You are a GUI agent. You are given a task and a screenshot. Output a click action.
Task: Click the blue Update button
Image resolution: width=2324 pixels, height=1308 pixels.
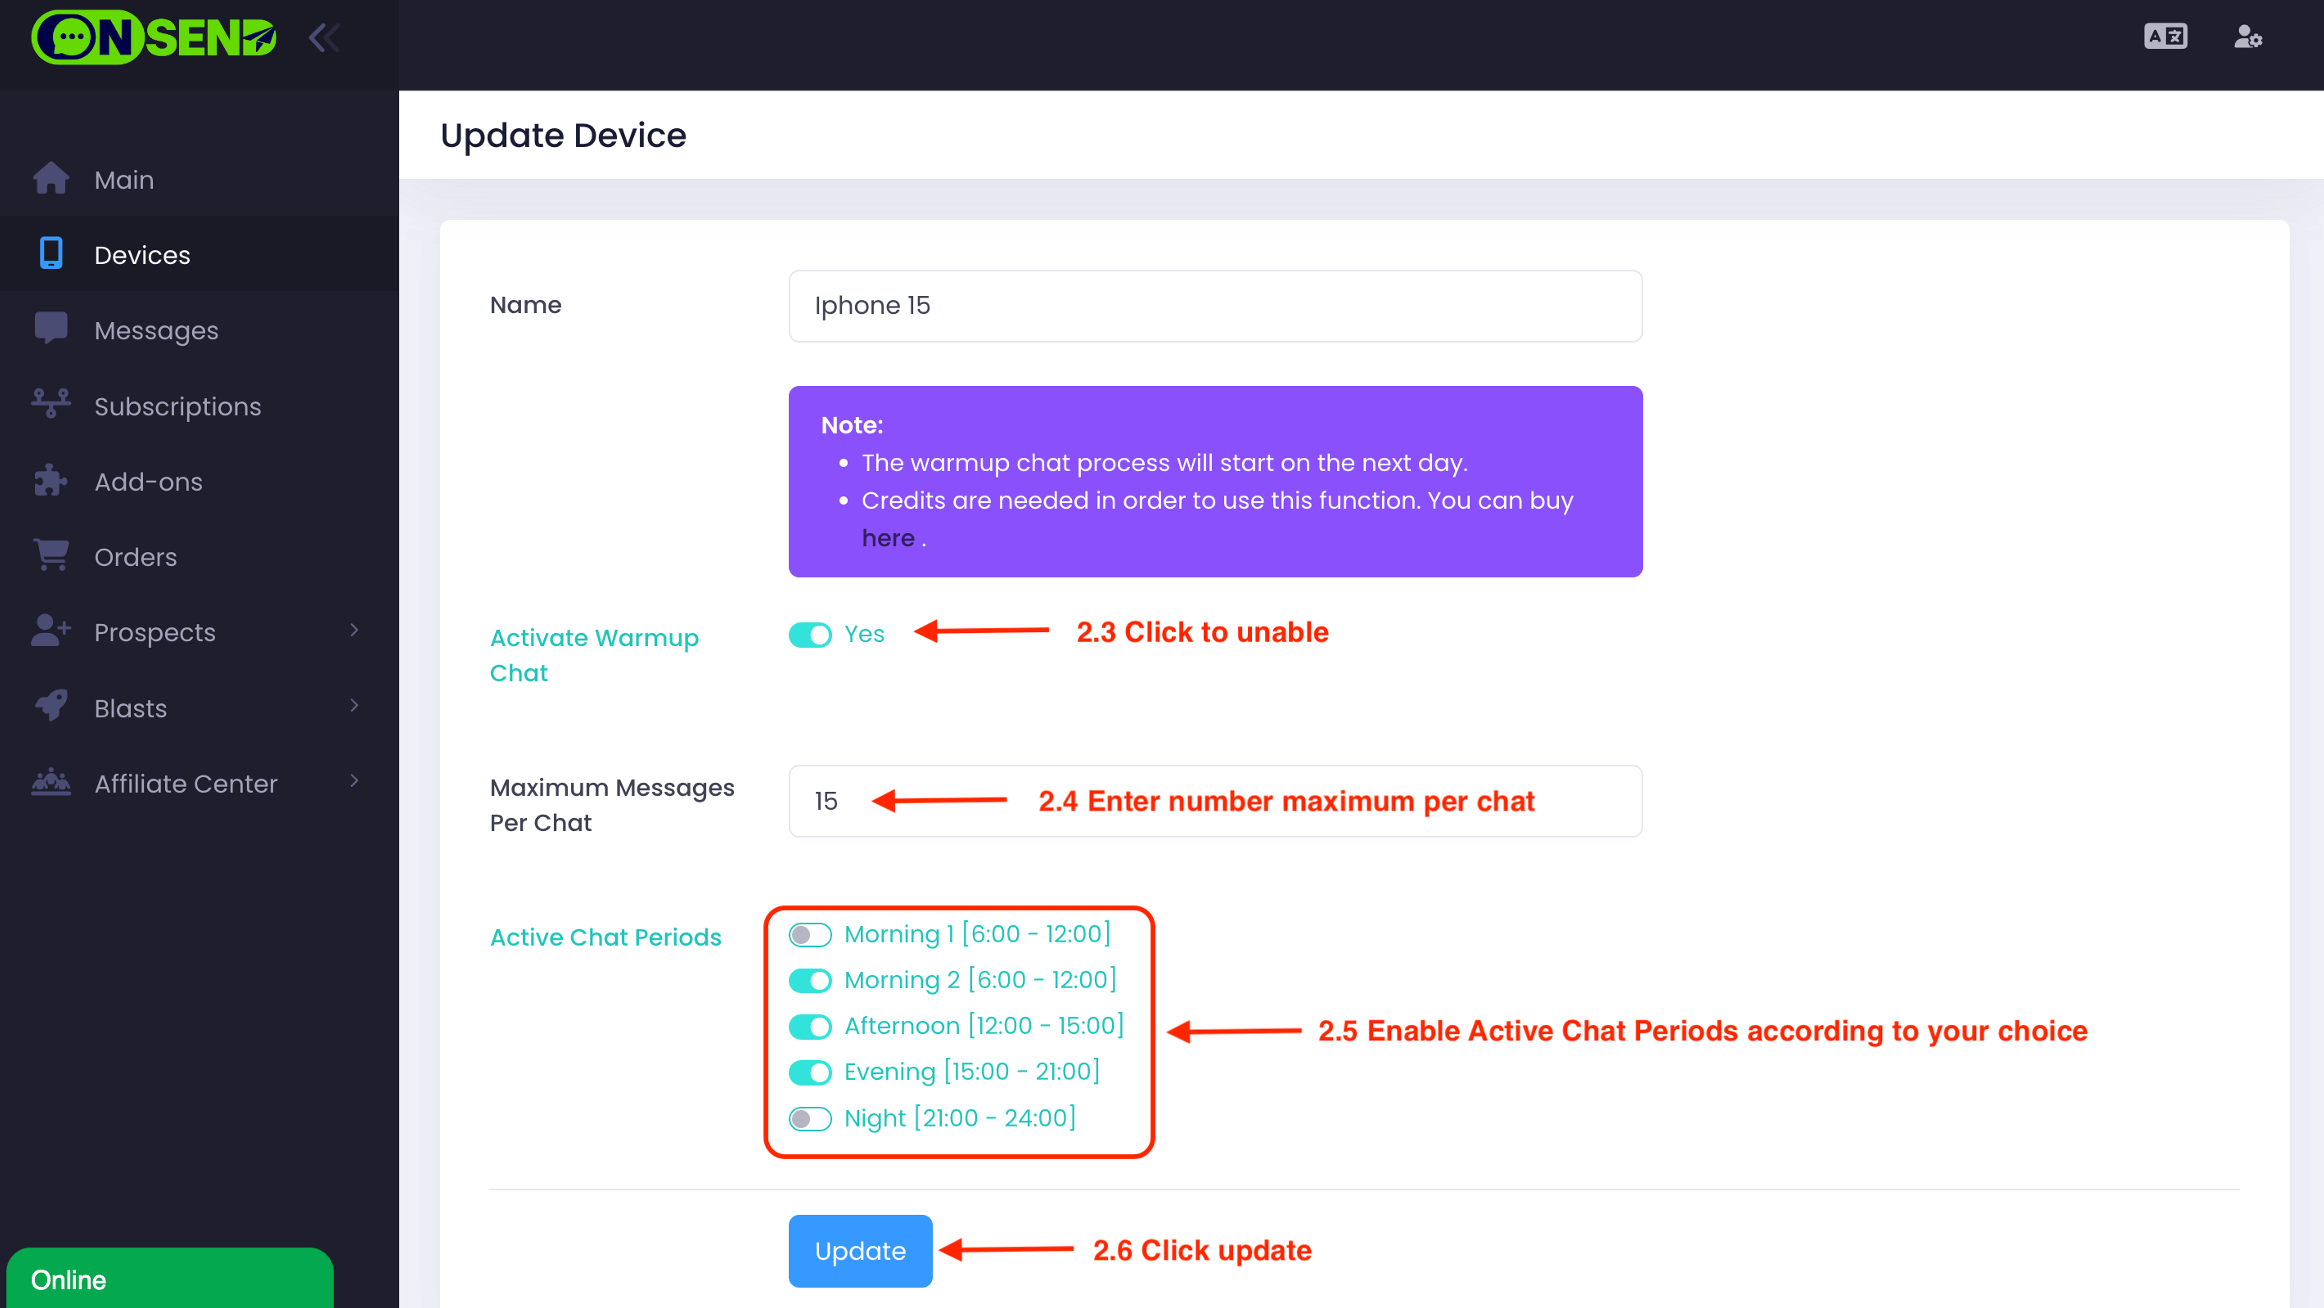click(860, 1251)
